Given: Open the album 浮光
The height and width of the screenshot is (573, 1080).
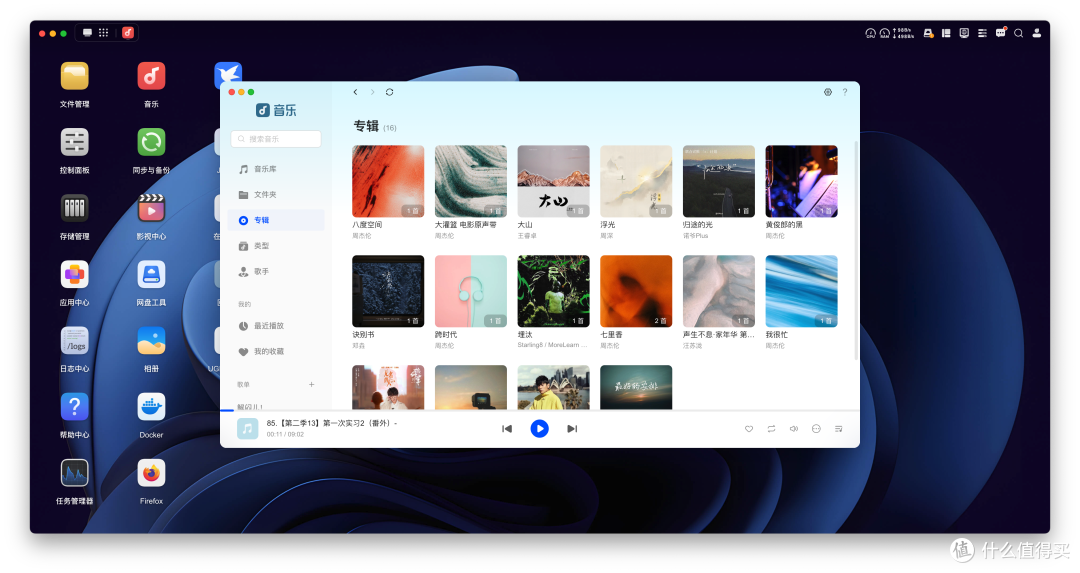Looking at the screenshot, I should point(636,181).
